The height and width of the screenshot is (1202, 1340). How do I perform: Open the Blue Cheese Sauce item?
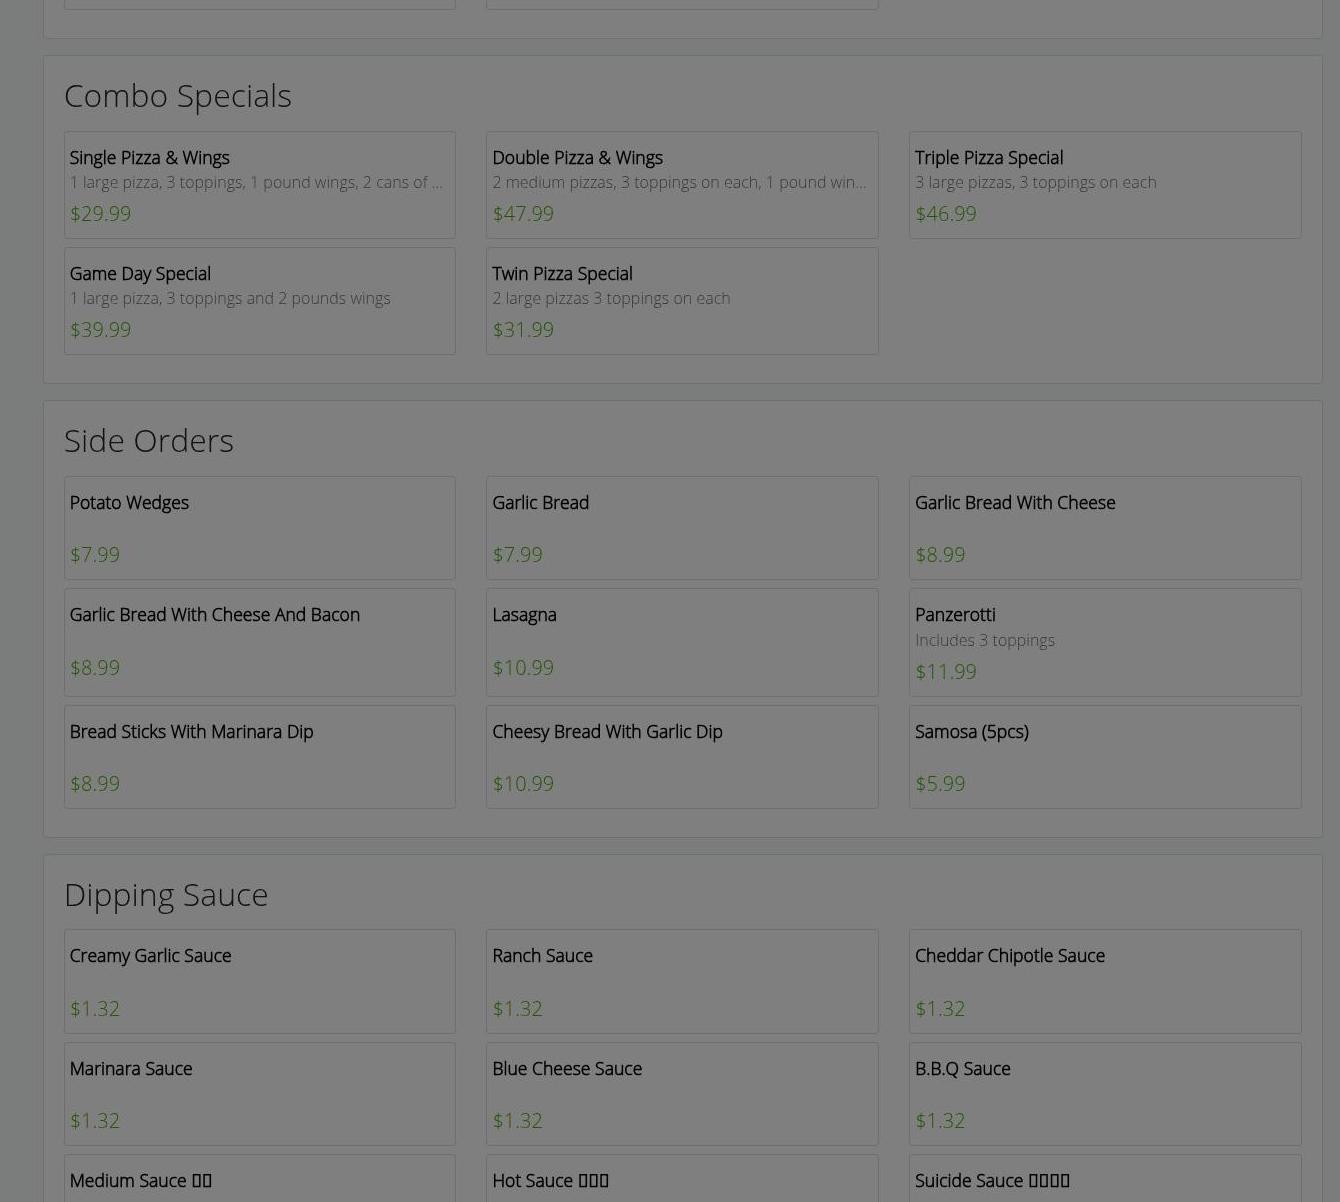(x=681, y=1094)
